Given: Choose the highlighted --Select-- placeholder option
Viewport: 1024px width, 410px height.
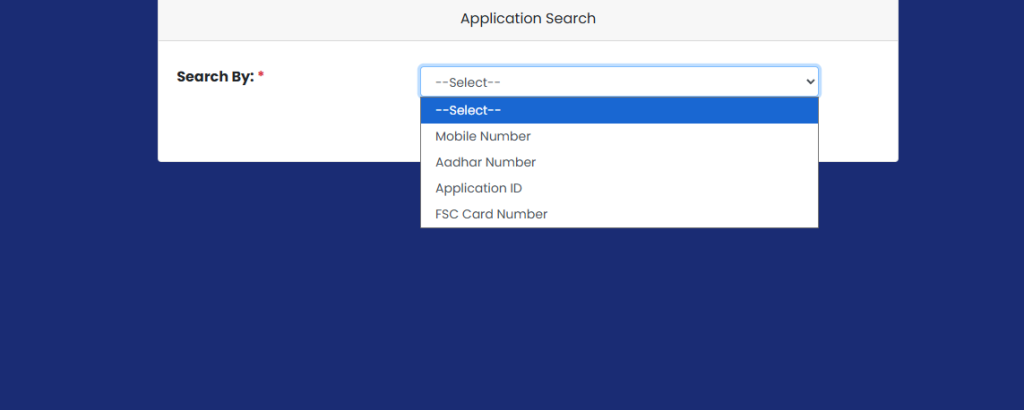Looking at the screenshot, I should click(x=468, y=110).
